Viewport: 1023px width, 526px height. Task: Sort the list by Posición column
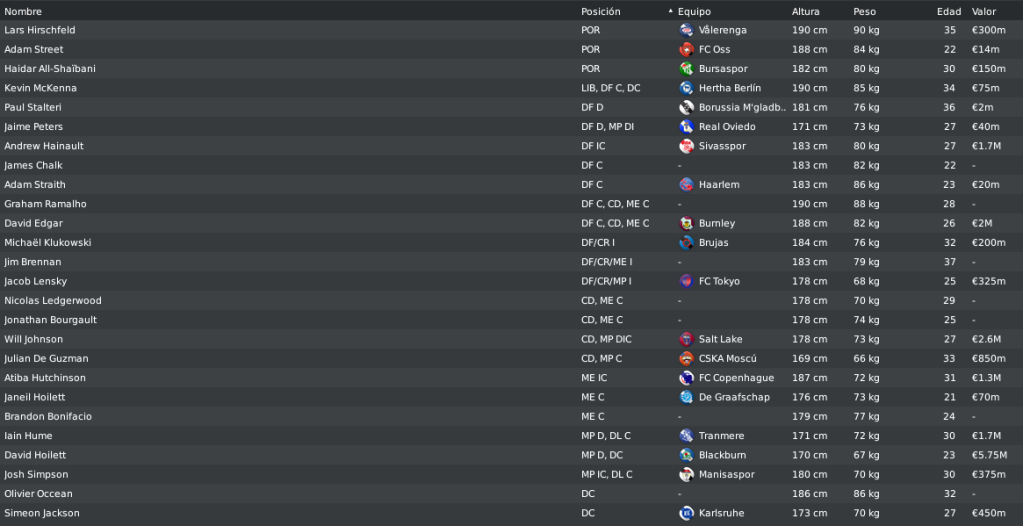[600, 12]
